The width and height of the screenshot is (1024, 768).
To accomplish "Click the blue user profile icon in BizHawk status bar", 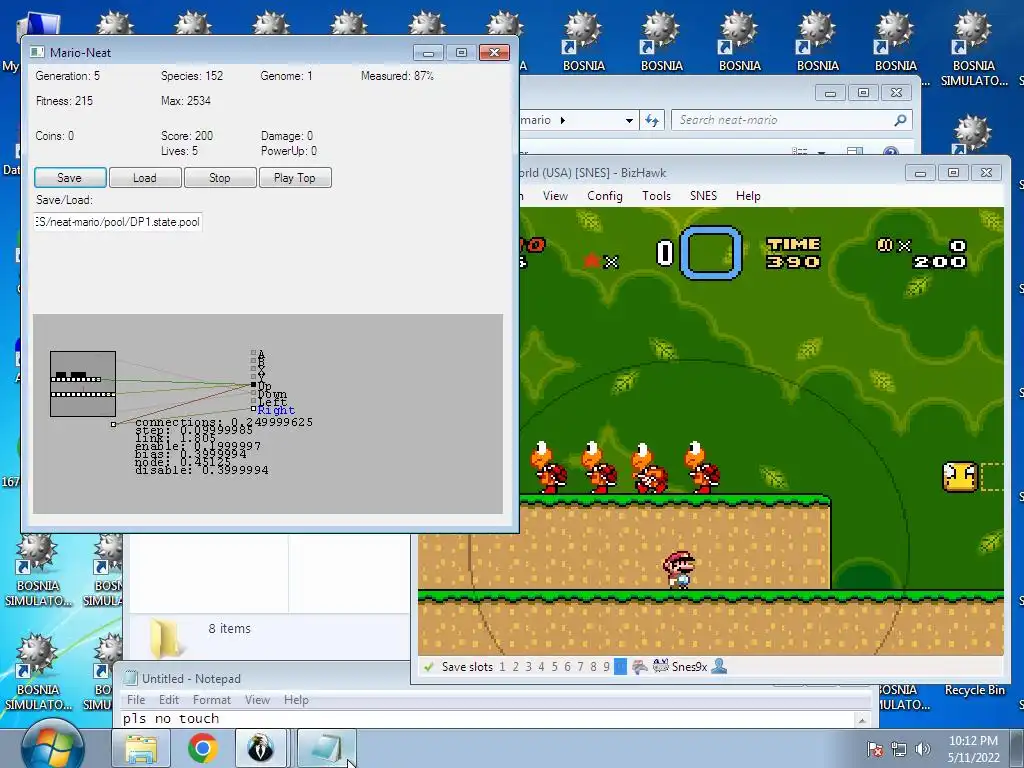I will 719,667.
